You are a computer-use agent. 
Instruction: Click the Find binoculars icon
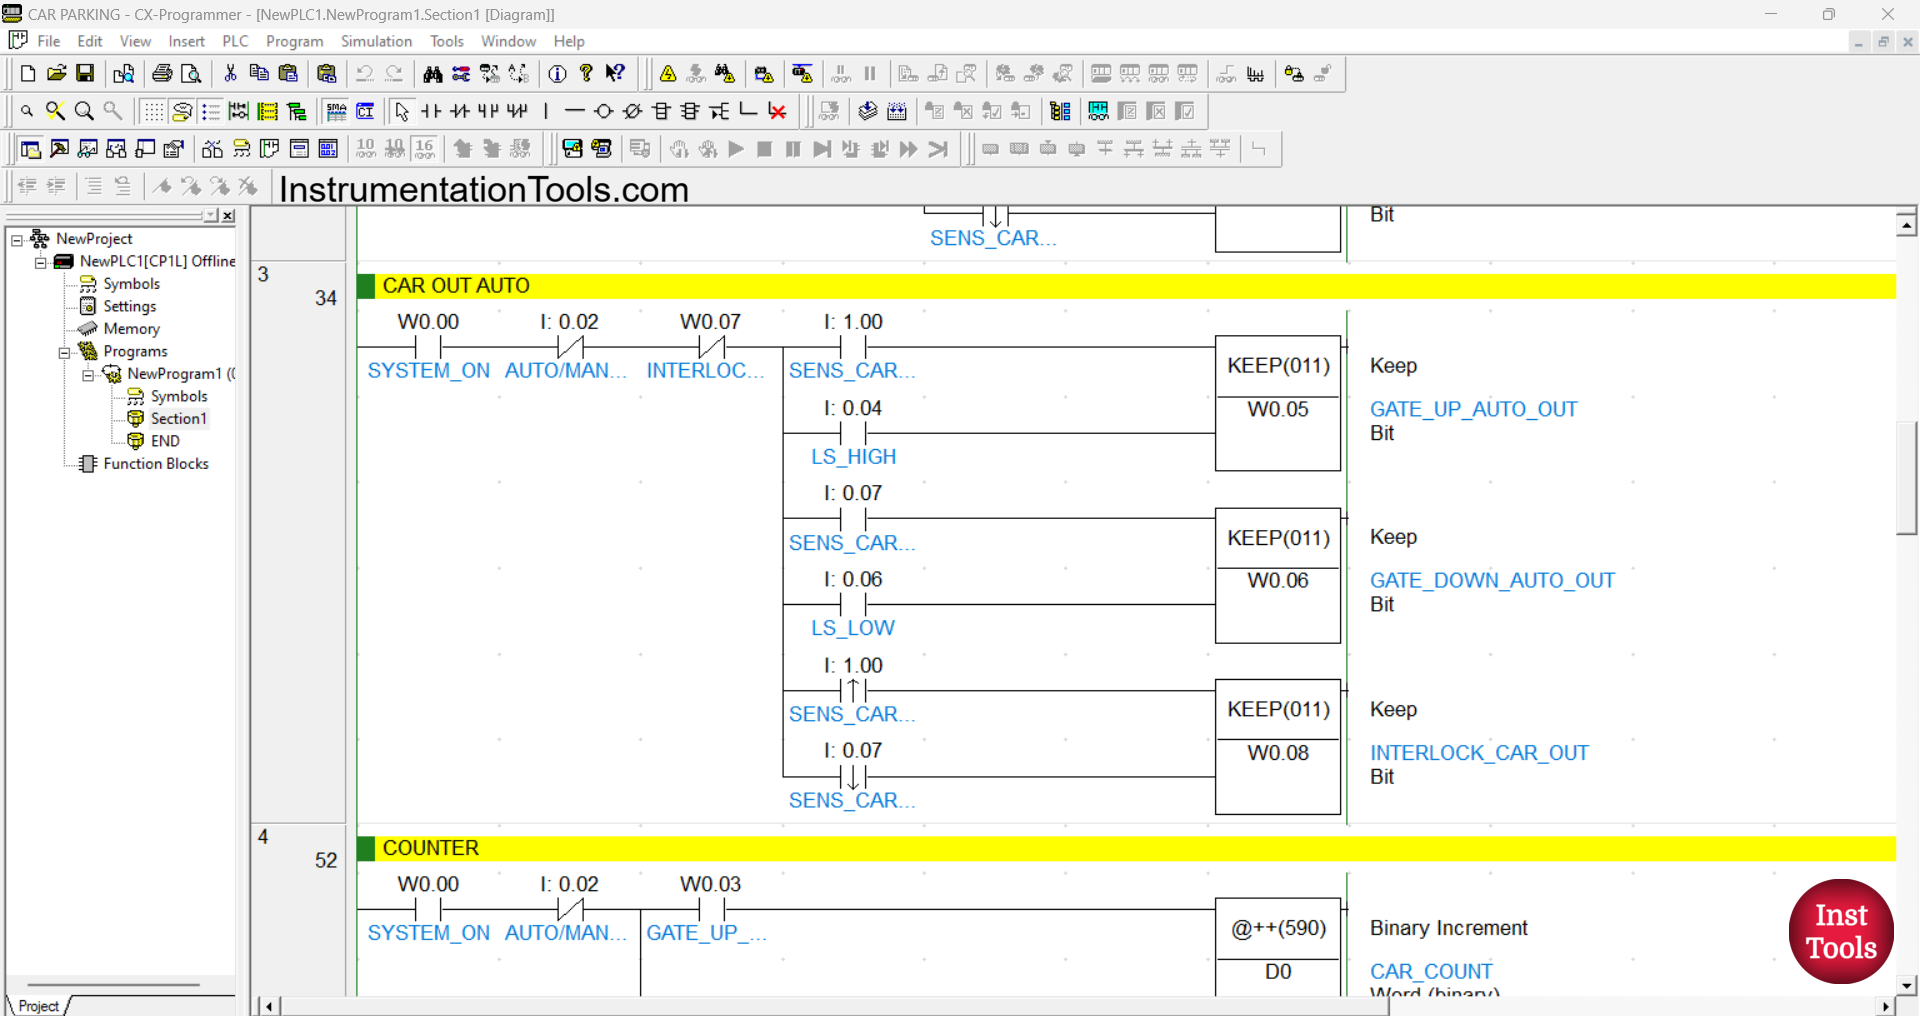point(432,74)
